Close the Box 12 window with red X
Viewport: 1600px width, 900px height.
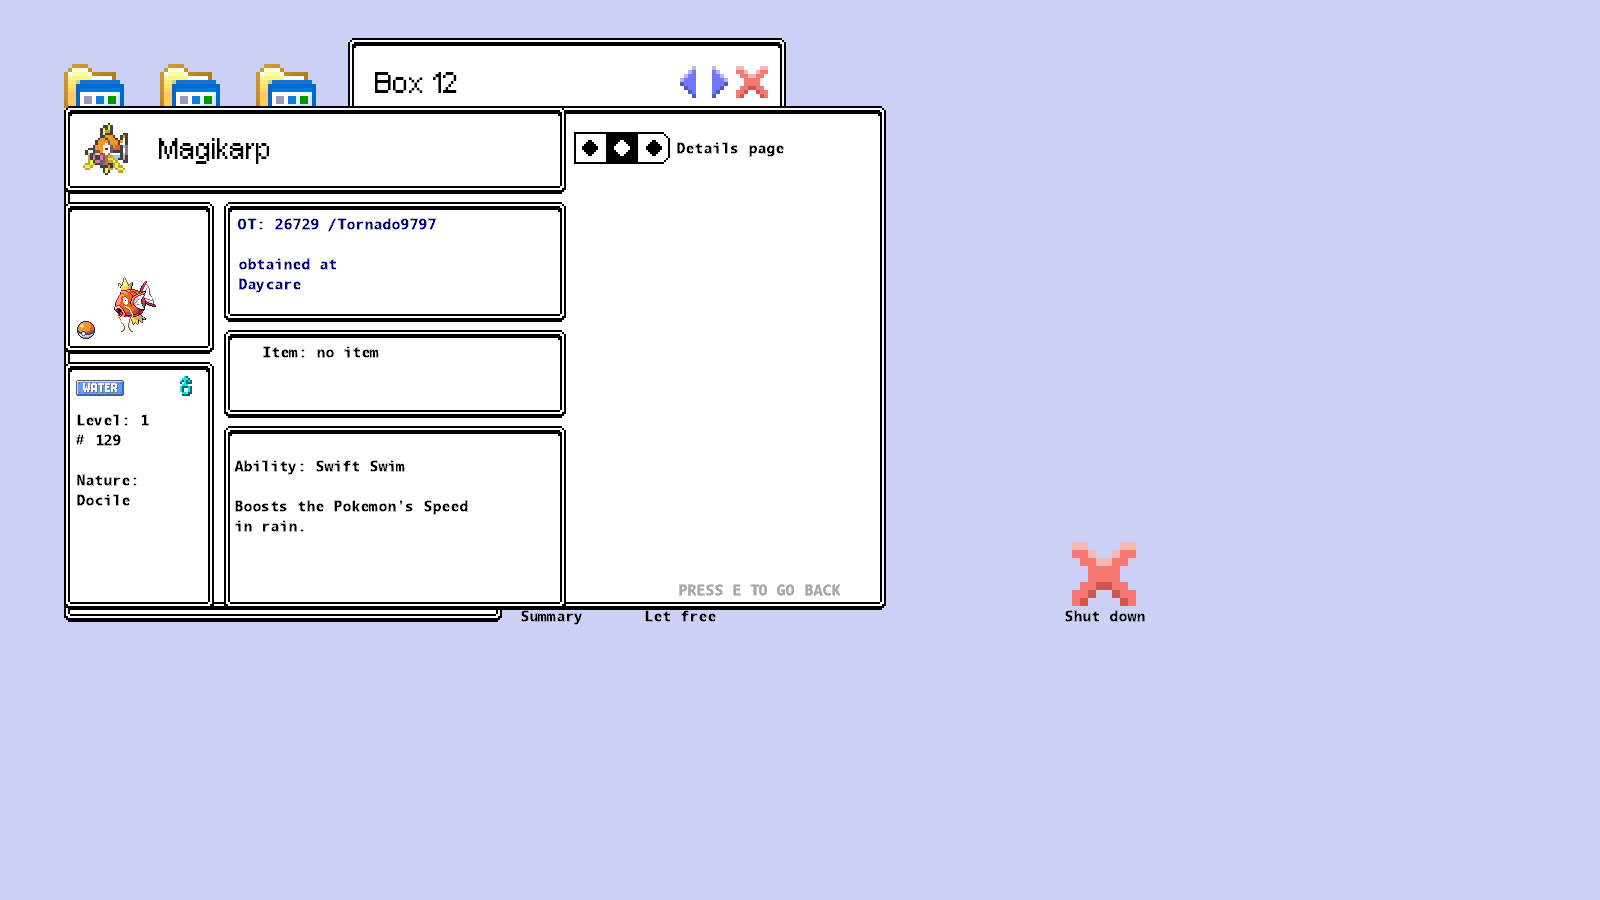[752, 82]
